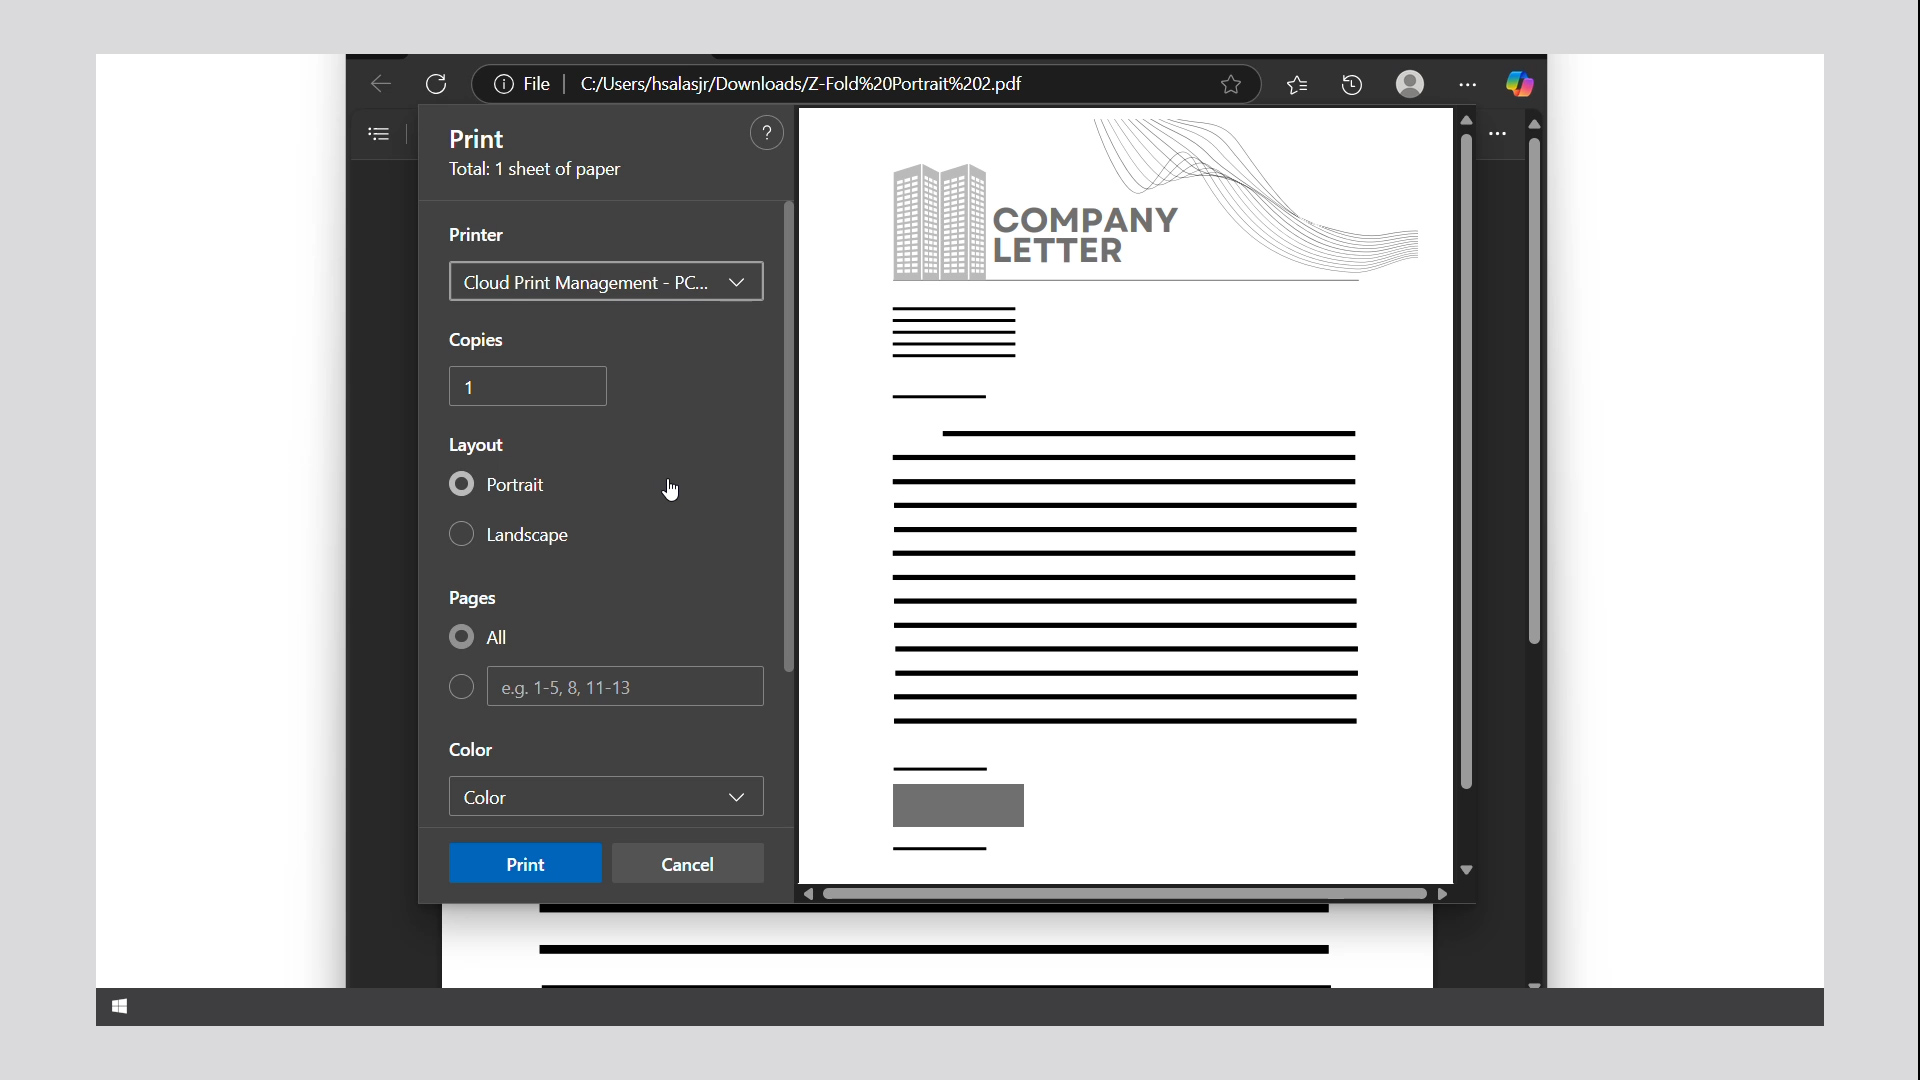Select the All pages option
Viewport: 1920px width, 1080px height.
pyautogui.click(x=461, y=637)
